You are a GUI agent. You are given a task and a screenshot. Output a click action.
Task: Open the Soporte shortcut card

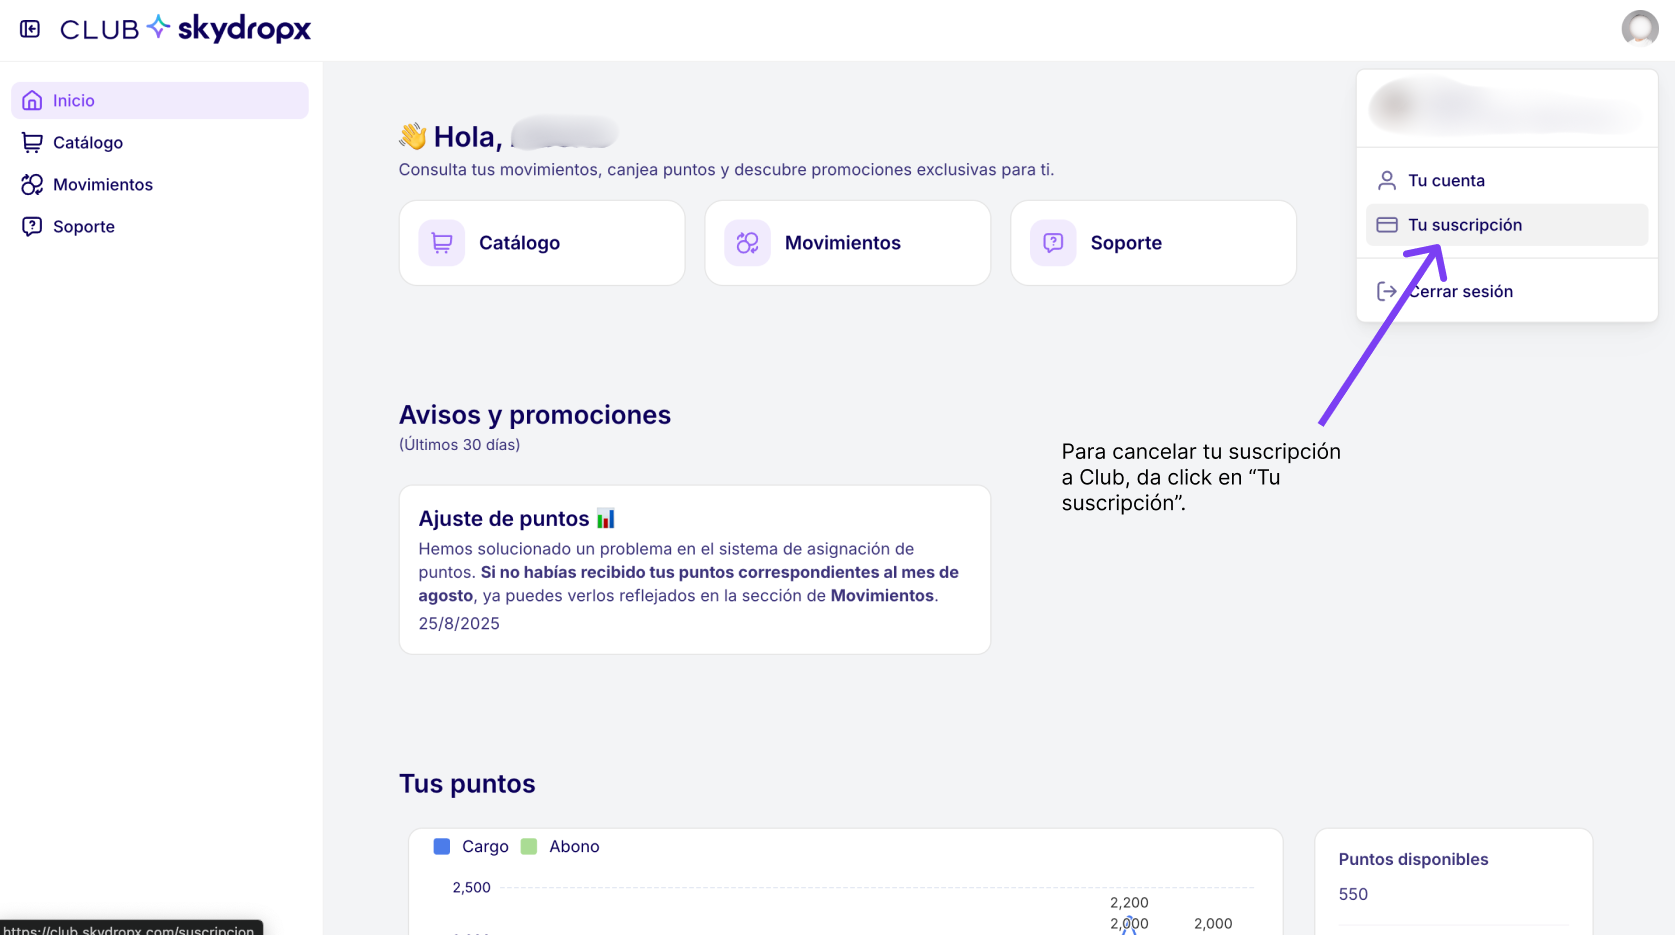coord(1154,243)
